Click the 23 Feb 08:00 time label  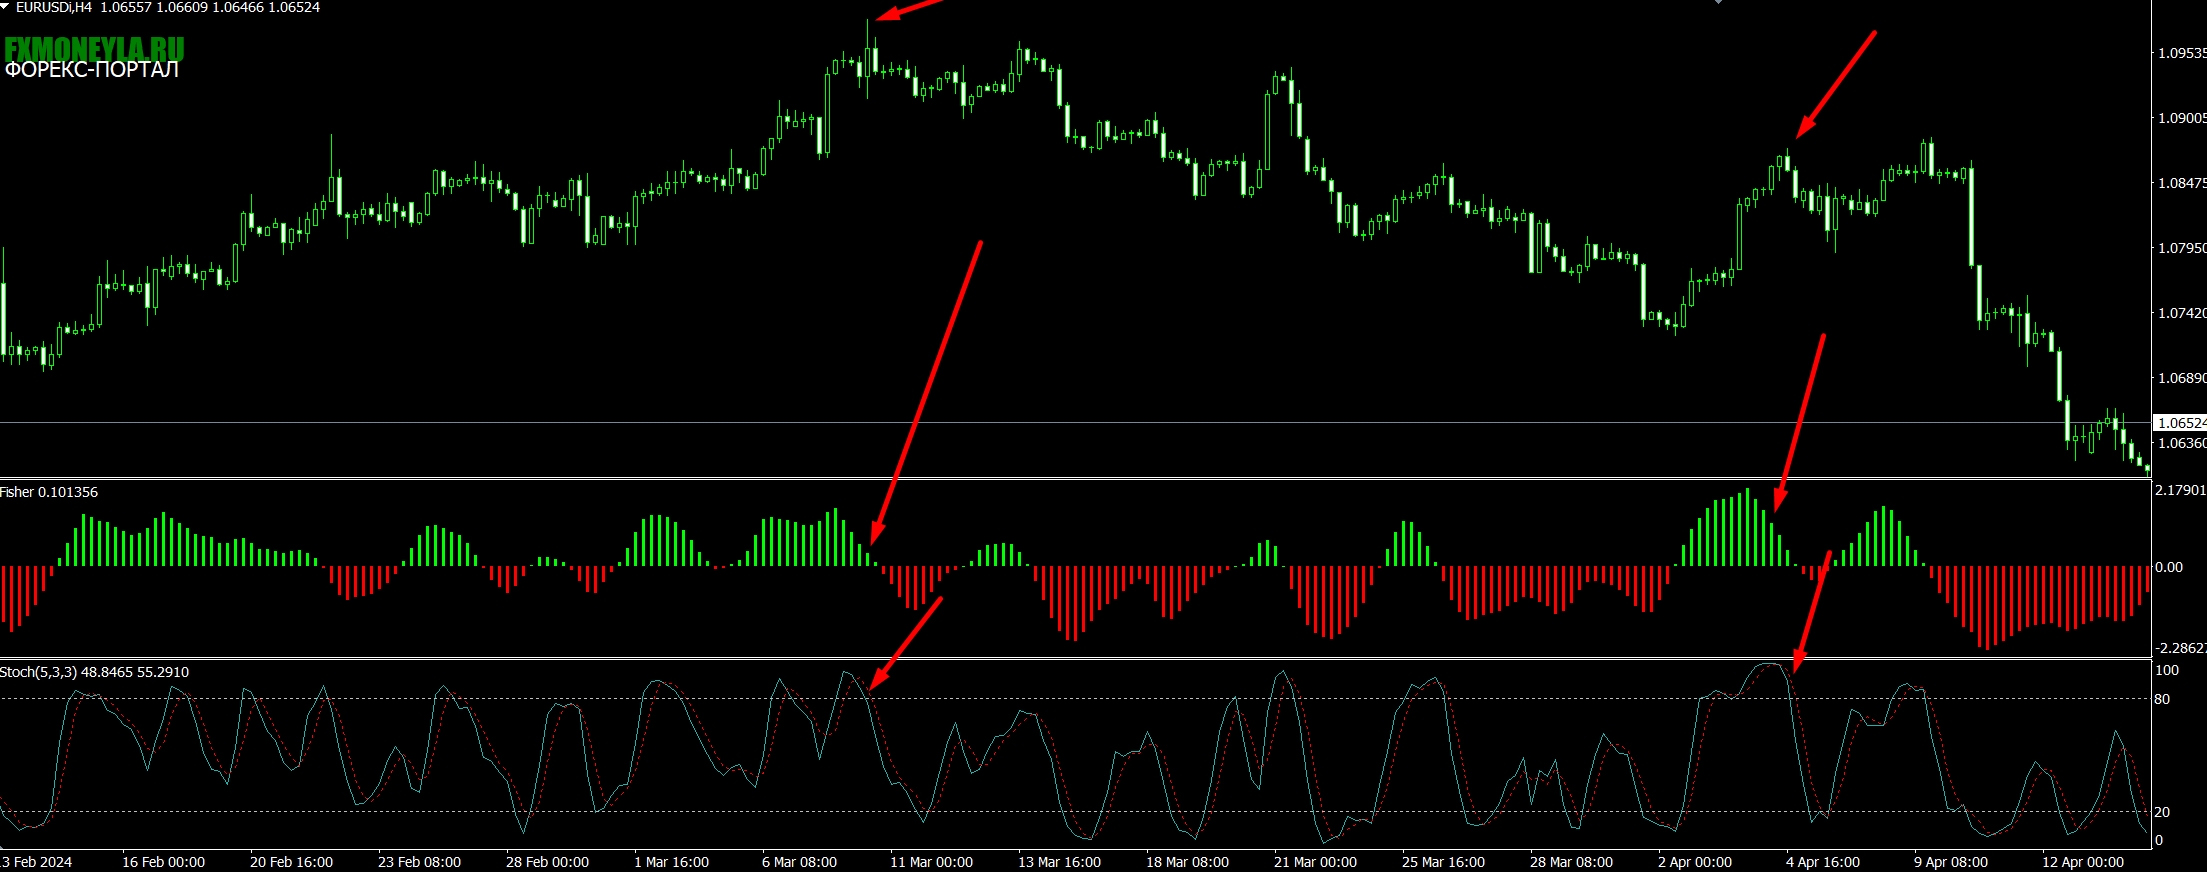(x=419, y=862)
